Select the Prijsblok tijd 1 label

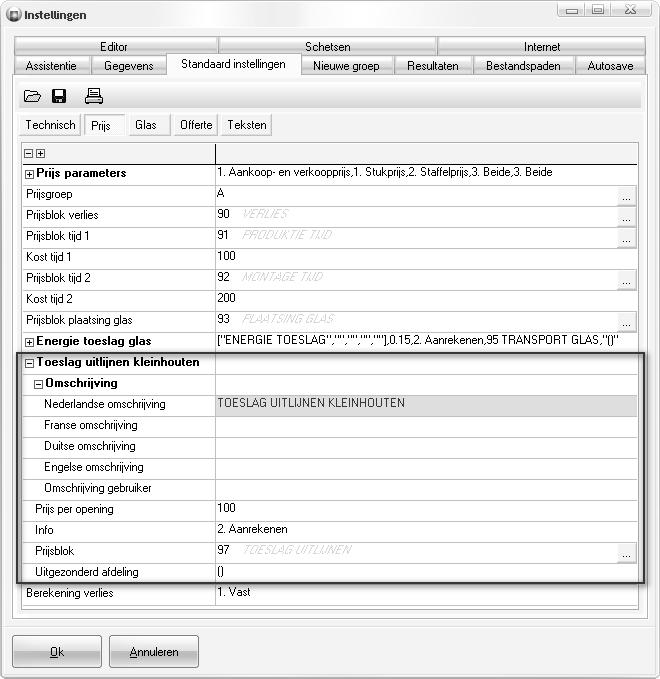[58, 236]
